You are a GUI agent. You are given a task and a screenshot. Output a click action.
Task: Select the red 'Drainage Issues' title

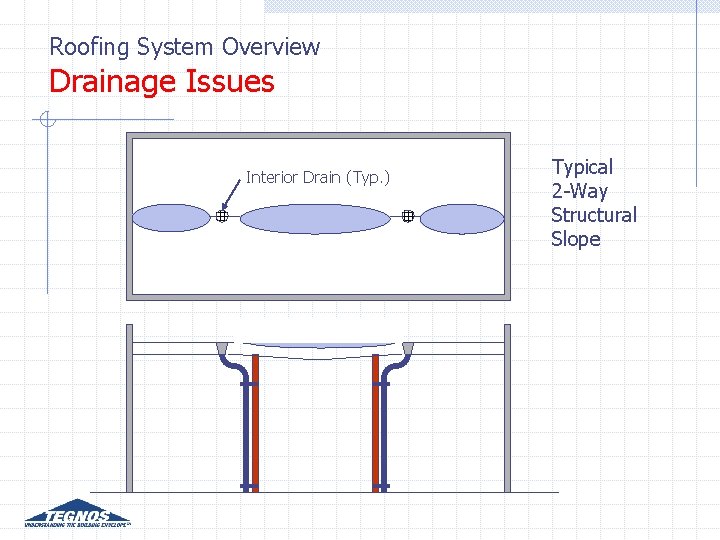coord(162,81)
